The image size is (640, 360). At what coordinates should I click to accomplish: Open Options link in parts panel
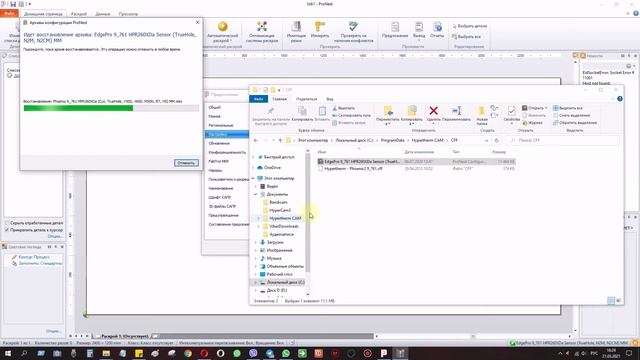[55, 236]
